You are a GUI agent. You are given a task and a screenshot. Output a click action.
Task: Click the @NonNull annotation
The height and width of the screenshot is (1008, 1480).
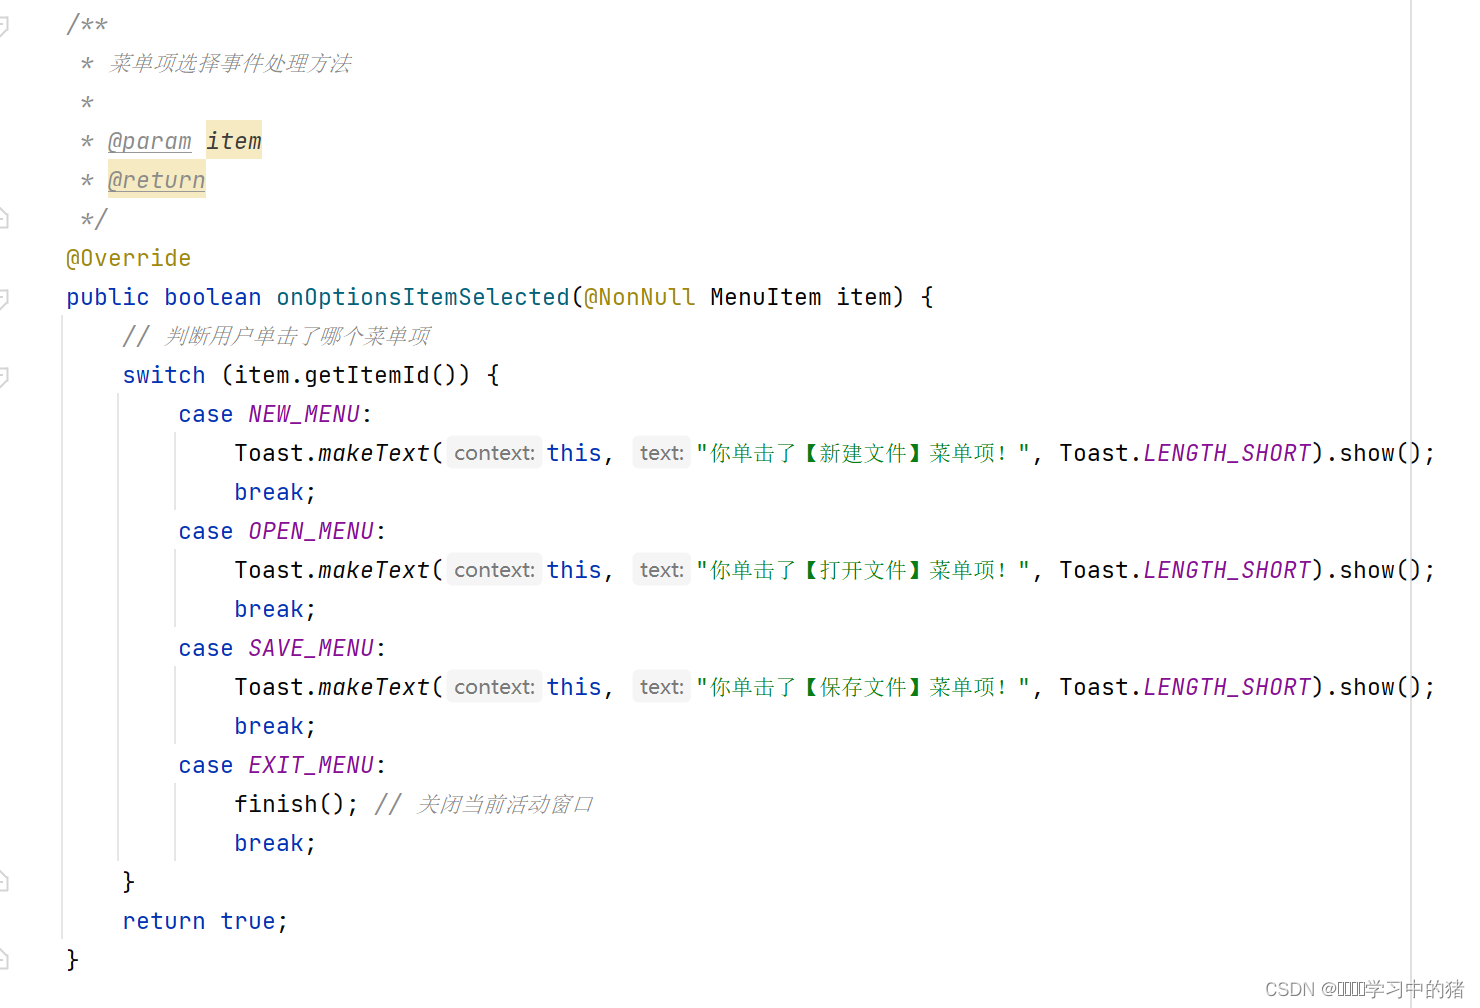point(639,297)
